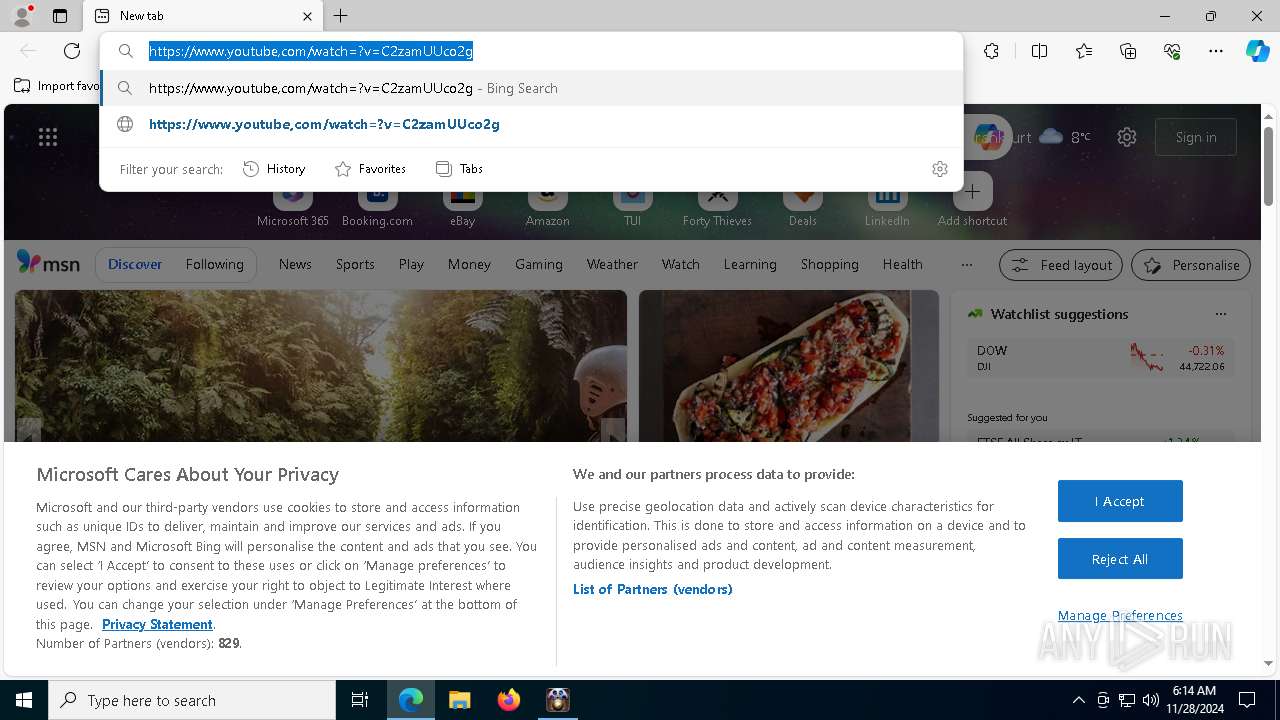Expand more msn categories ellipsis
This screenshot has height=720, width=1280.
pos(966,264)
